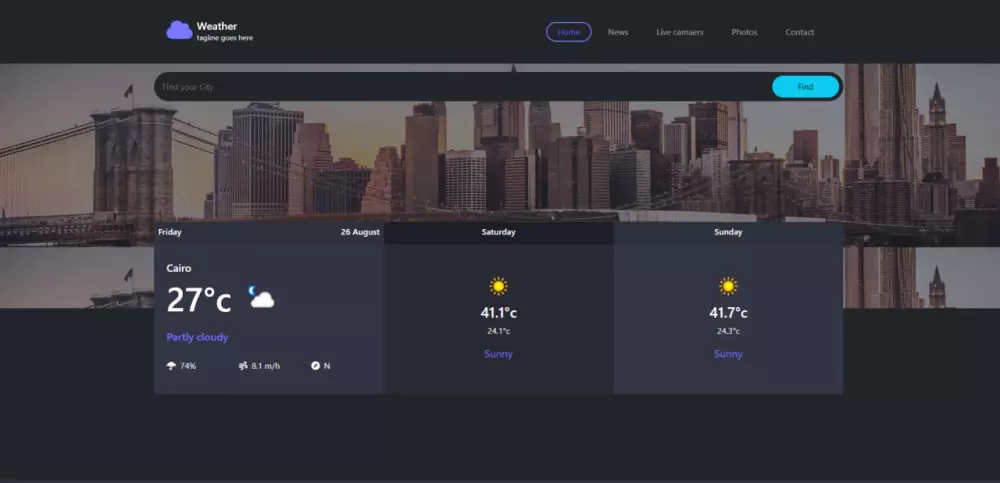Open the News page
The width and height of the screenshot is (1000, 483).
point(618,32)
